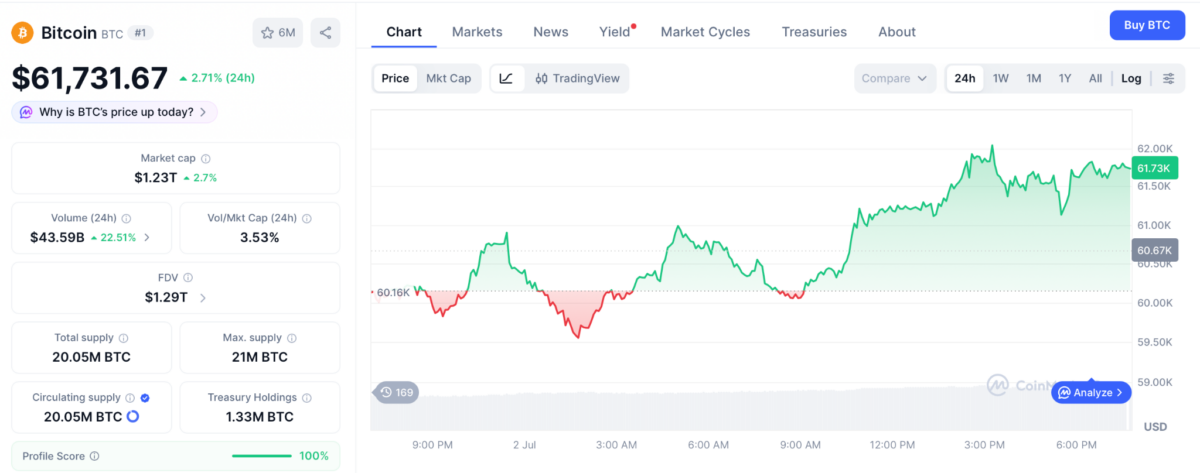
Task: Open the TradingView candlestick chart
Action: point(577,78)
